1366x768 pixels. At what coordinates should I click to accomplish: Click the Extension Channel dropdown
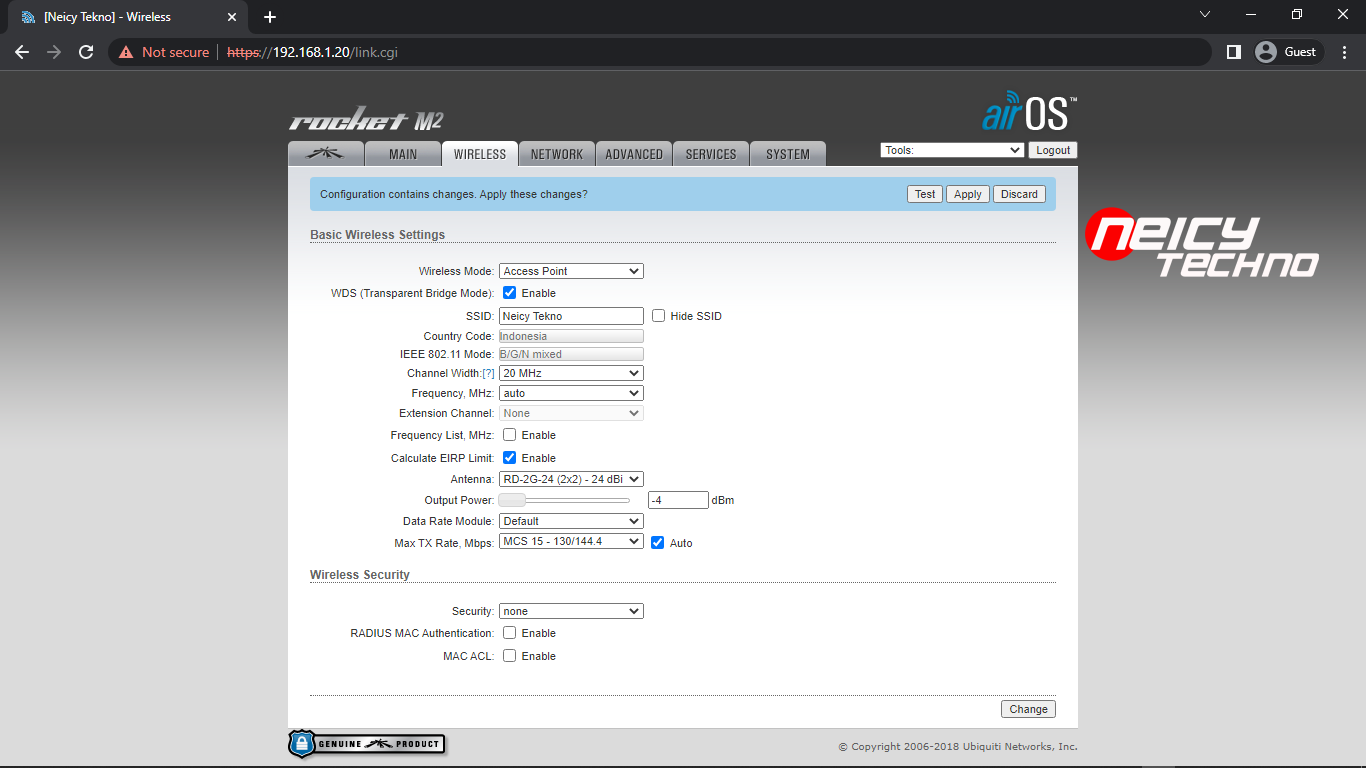571,413
